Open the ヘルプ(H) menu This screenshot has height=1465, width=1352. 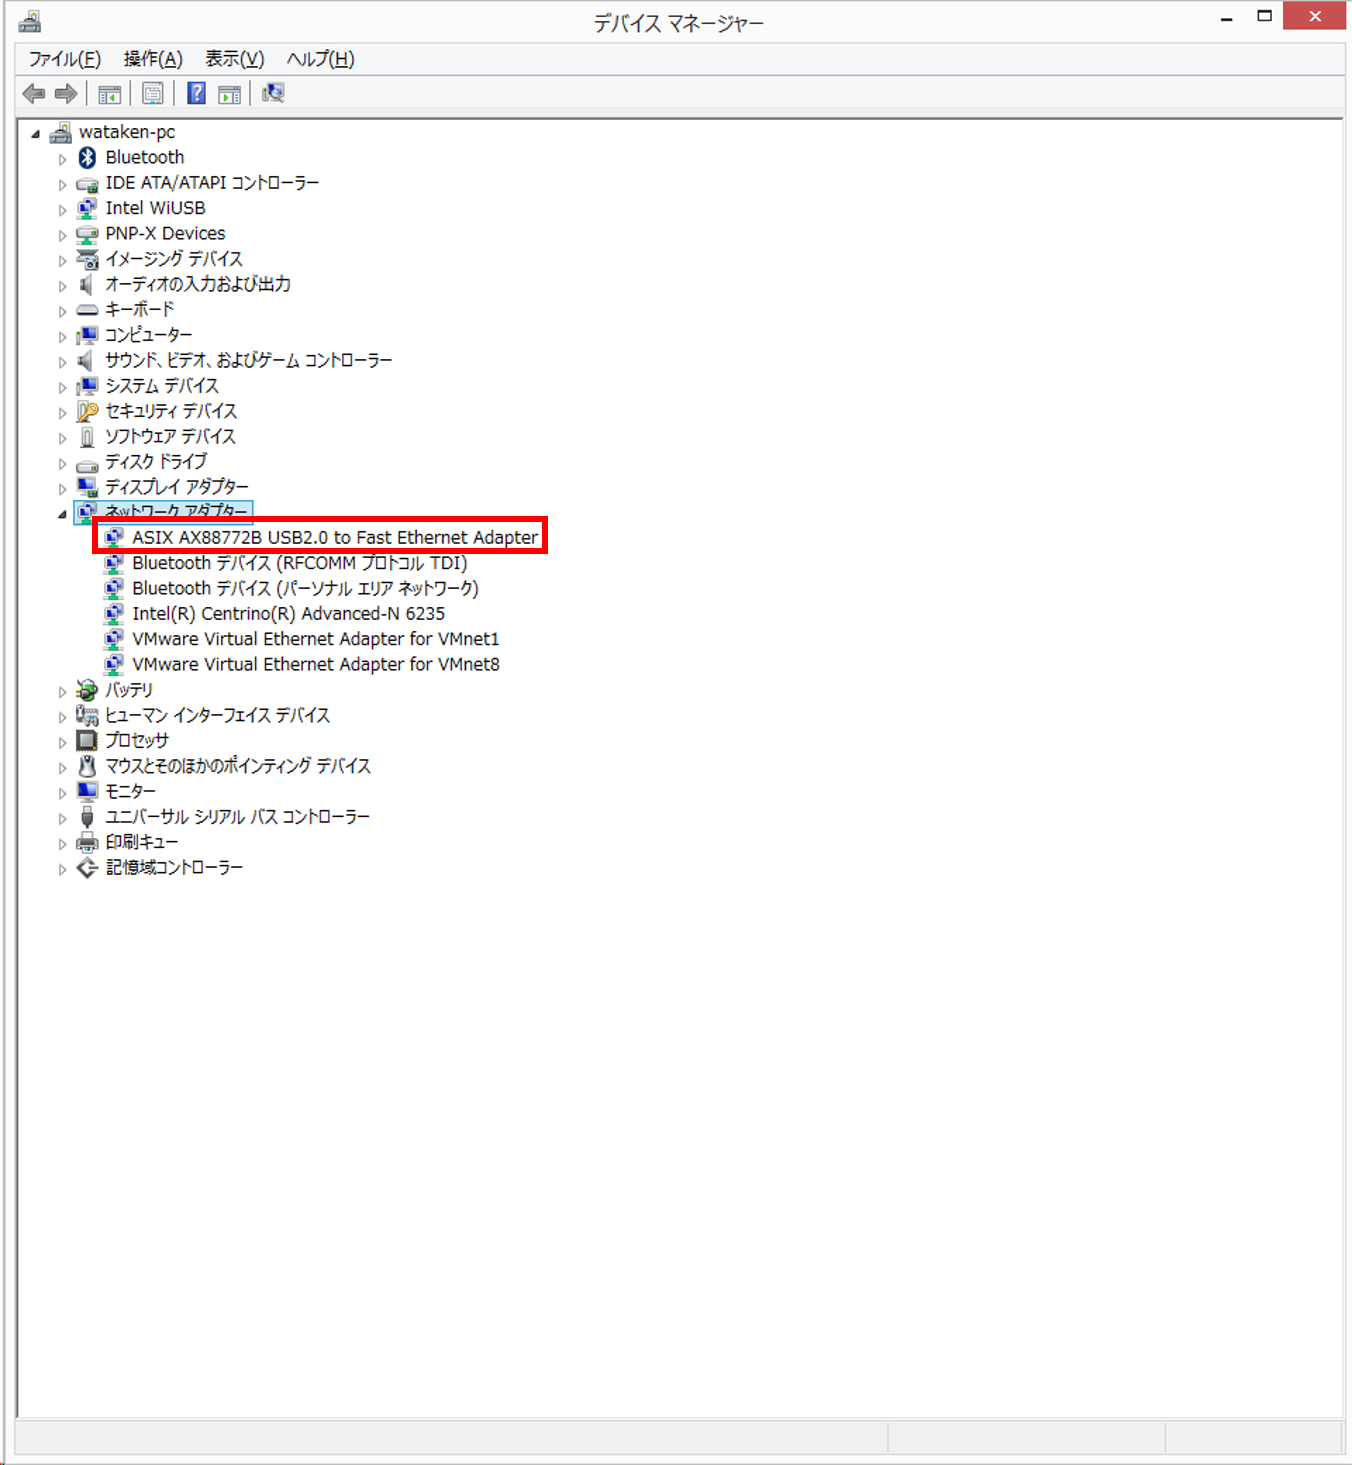pyautogui.click(x=321, y=59)
